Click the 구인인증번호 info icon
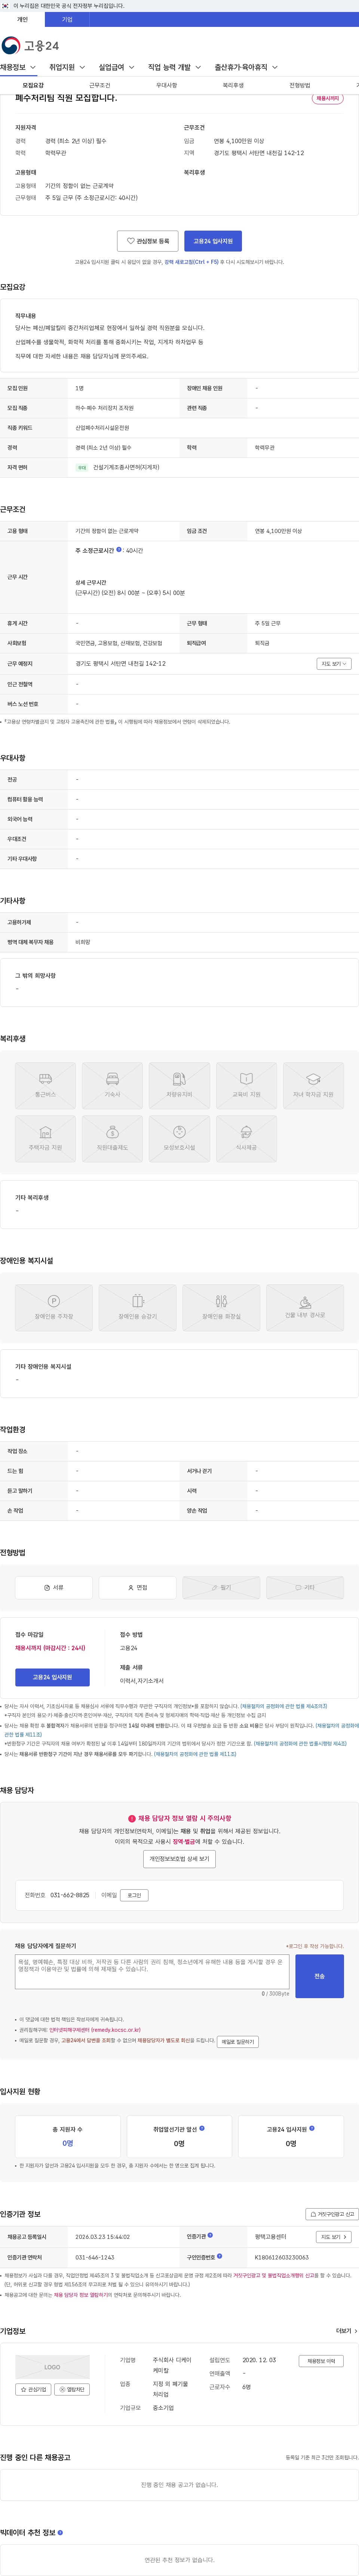 coord(219,2256)
